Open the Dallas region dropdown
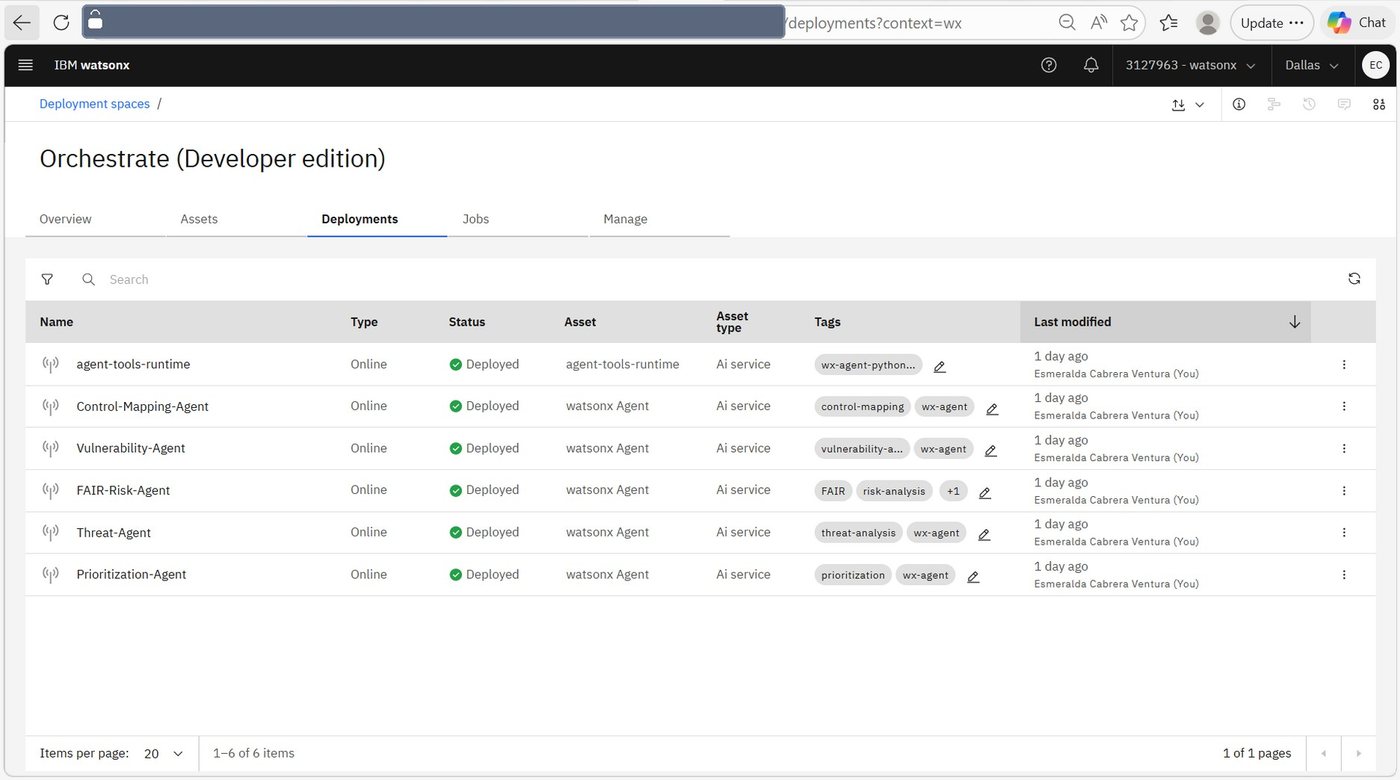The image size is (1400, 780). (x=1312, y=65)
